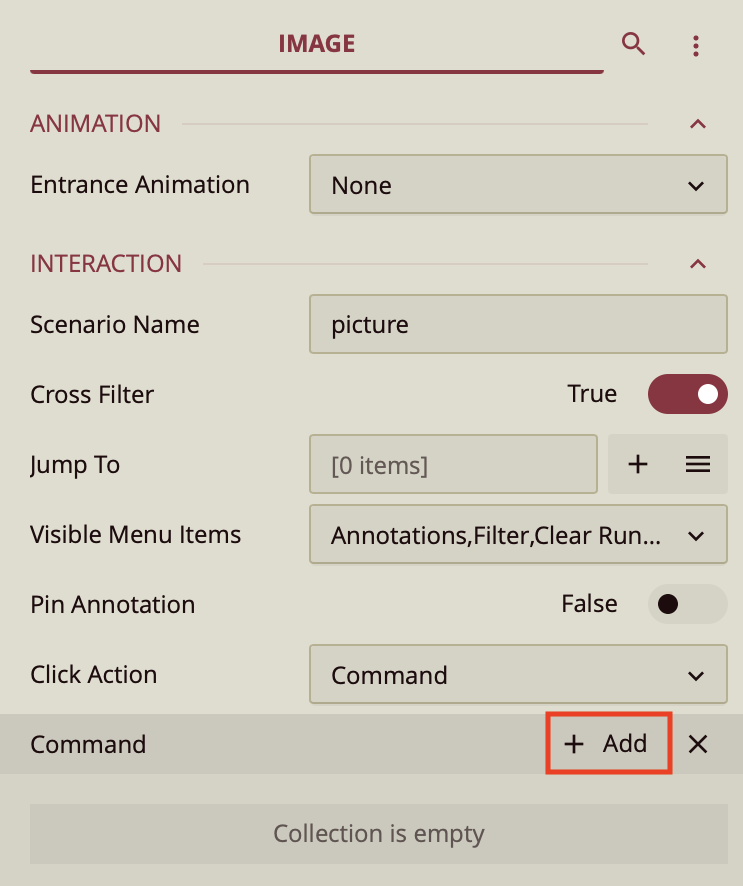Open the search panel with the magnifier icon

coord(634,44)
